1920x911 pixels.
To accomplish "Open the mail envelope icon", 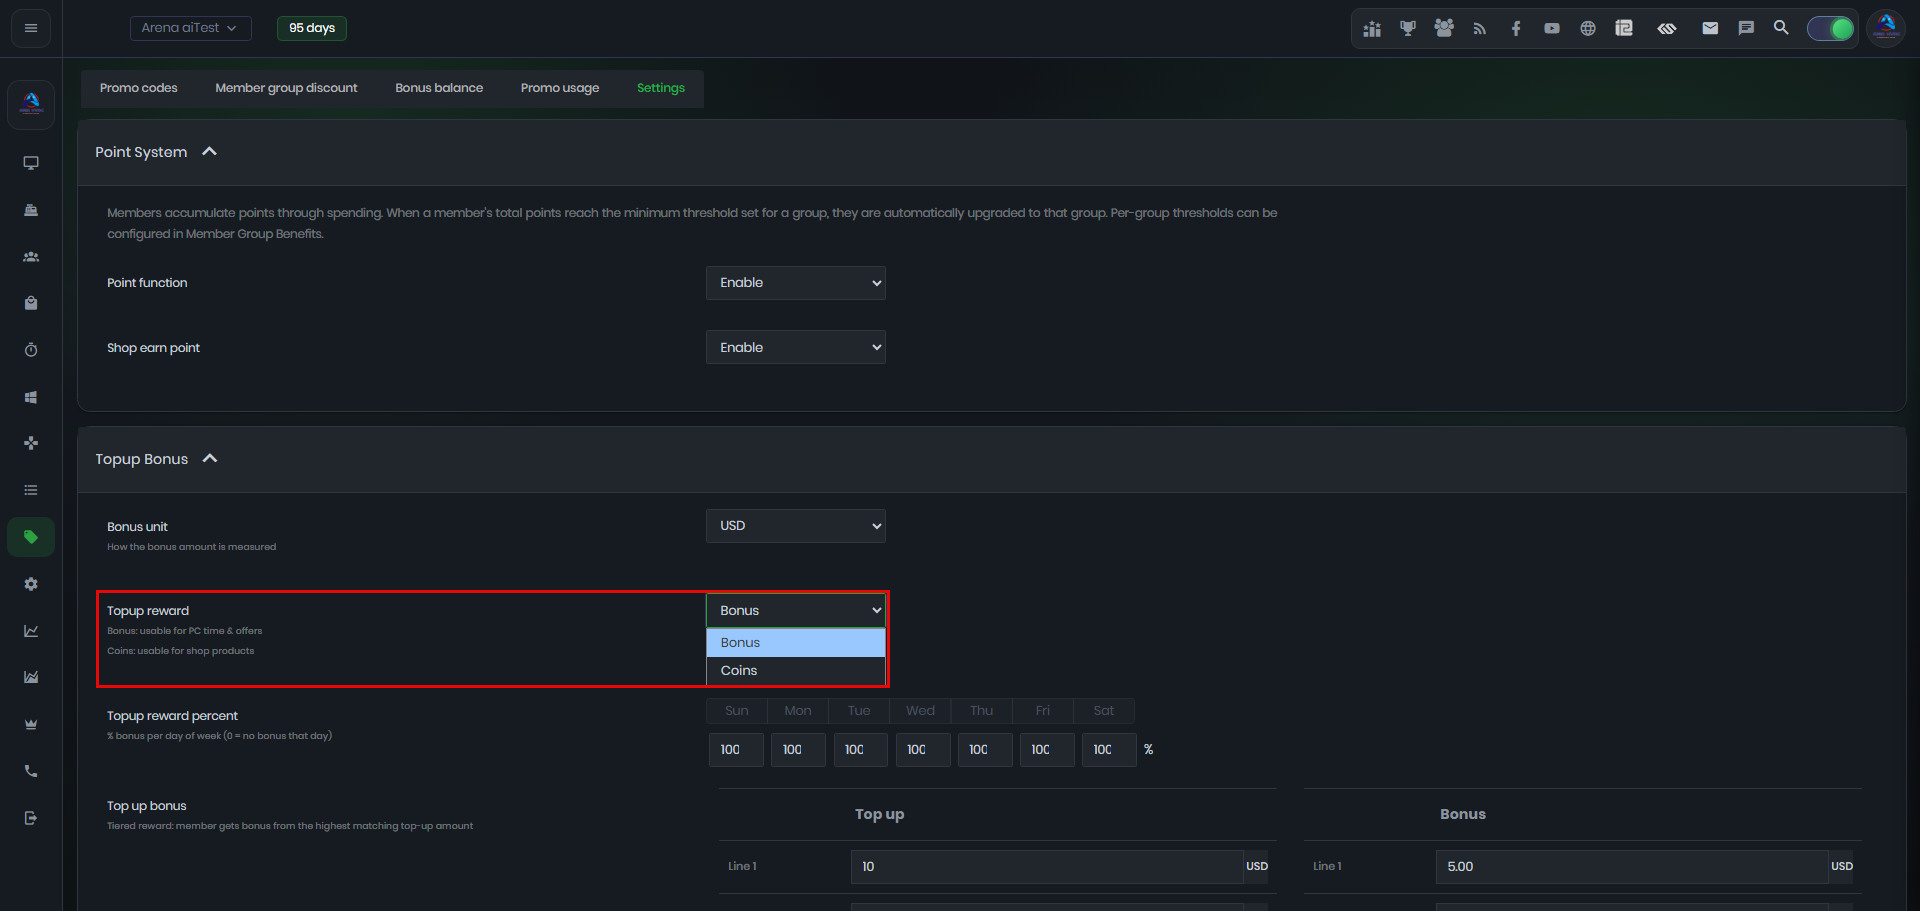I will coord(1710,29).
